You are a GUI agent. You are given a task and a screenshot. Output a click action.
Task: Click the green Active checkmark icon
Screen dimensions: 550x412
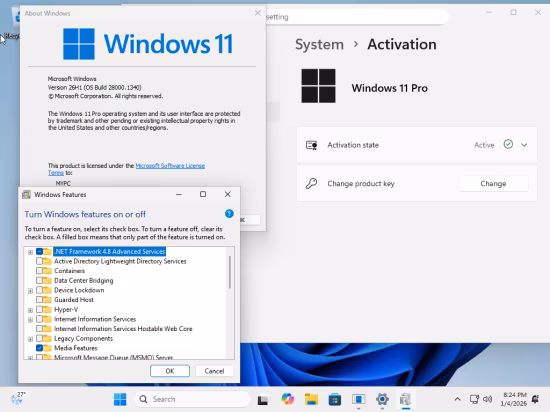508,144
